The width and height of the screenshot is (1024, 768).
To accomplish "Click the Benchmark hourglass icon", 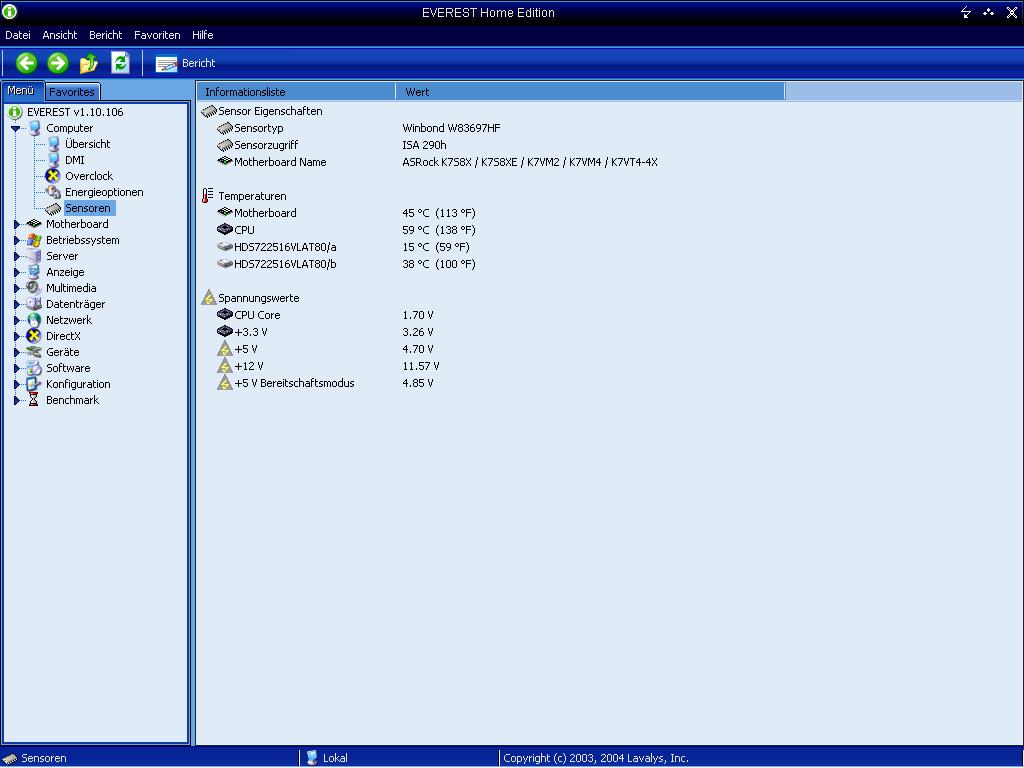I will (34, 400).
